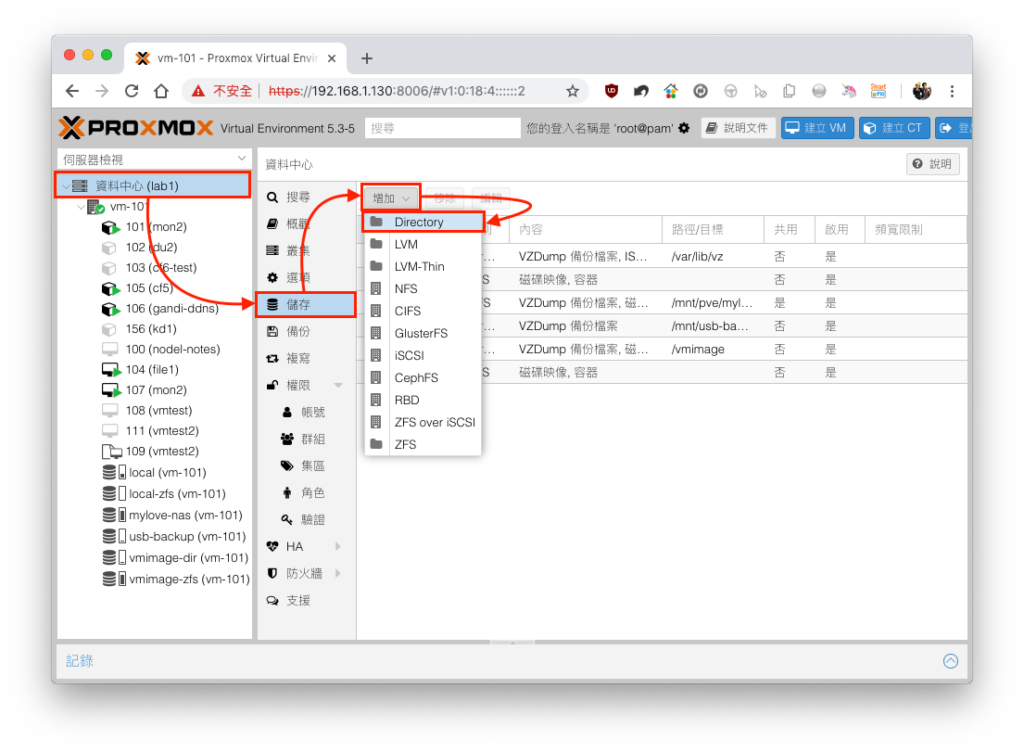
Task: Click the gear icon next to root@pam
Action: coord(684,128)
